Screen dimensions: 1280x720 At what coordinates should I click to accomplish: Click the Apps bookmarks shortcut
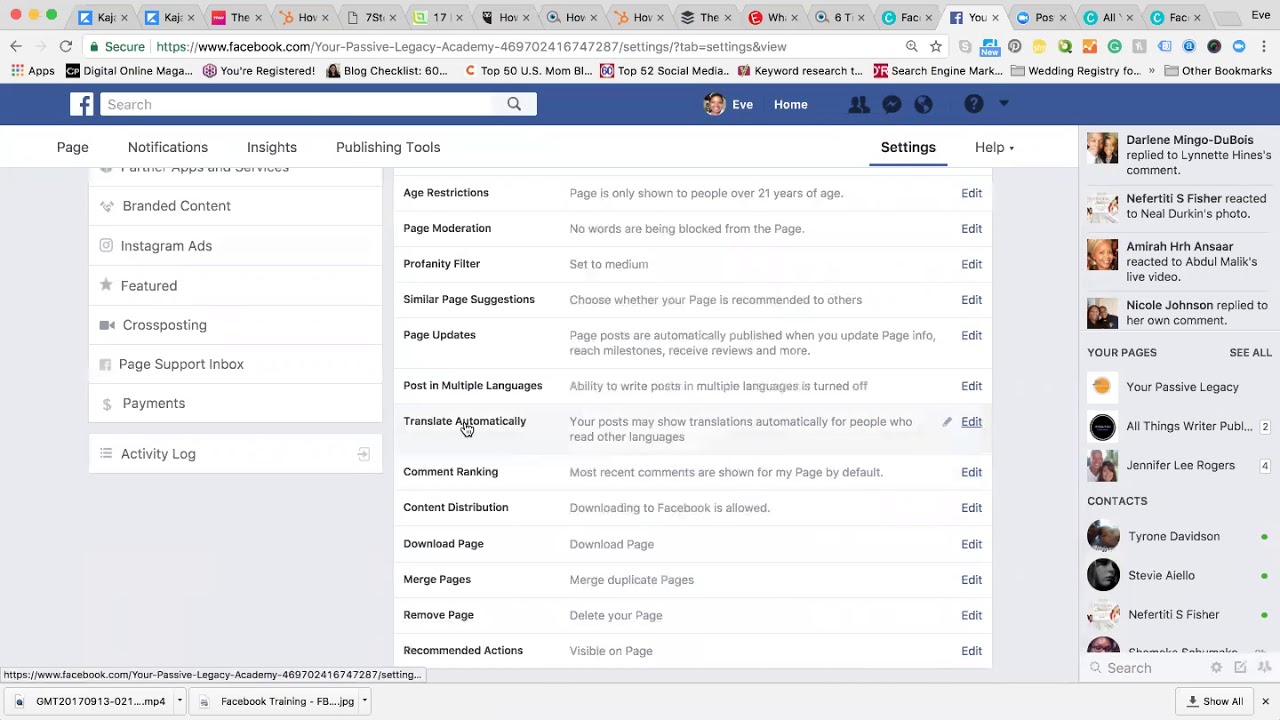click(x=32, y=71)
